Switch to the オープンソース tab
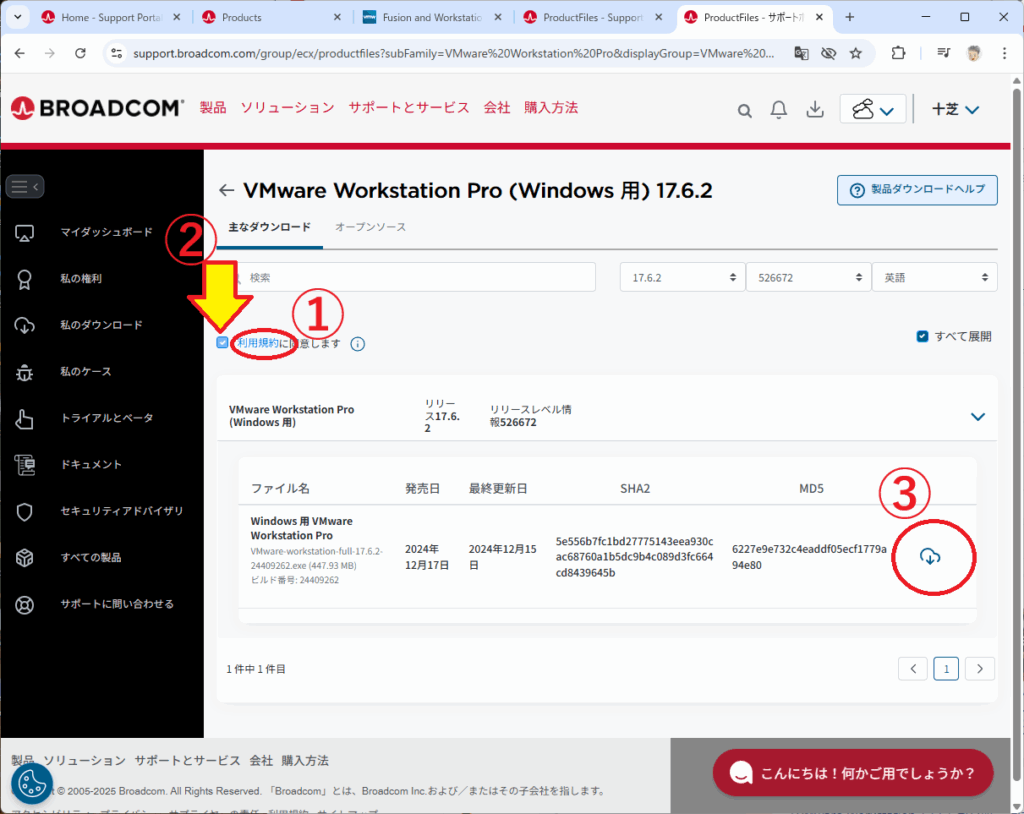 (370, 227)
